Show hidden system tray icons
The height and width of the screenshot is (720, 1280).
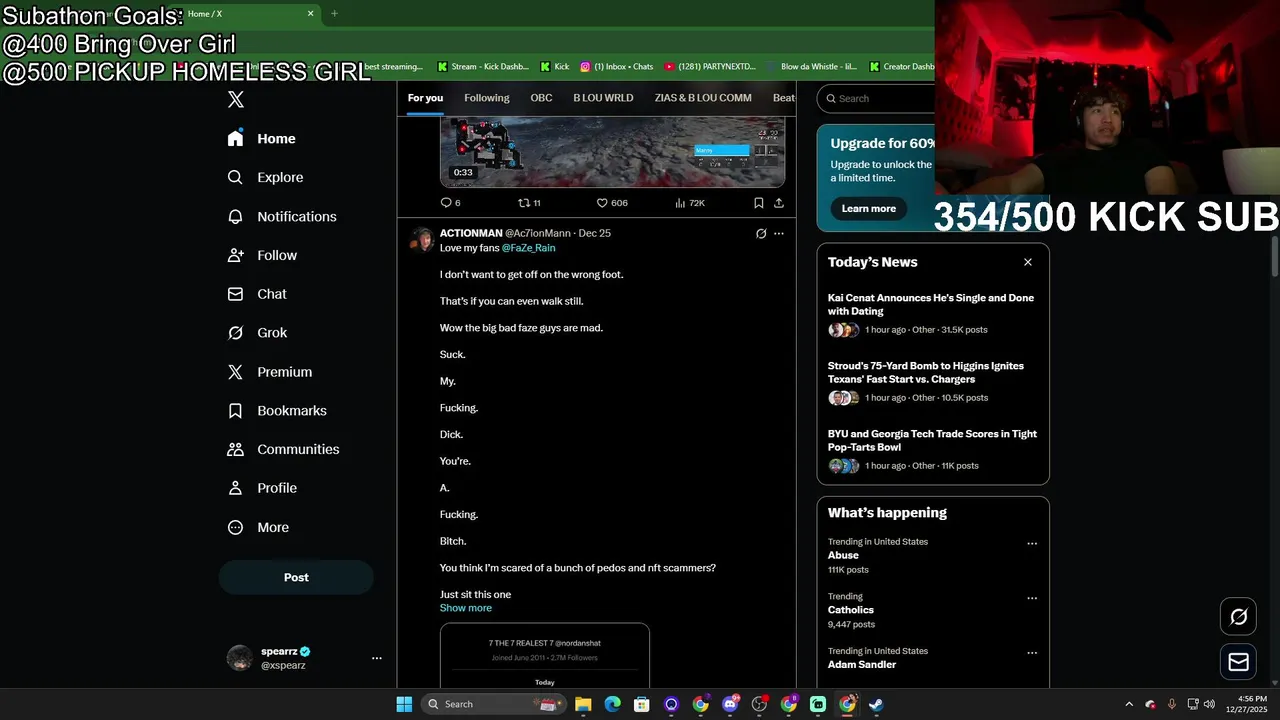(x=1129, y=704)
